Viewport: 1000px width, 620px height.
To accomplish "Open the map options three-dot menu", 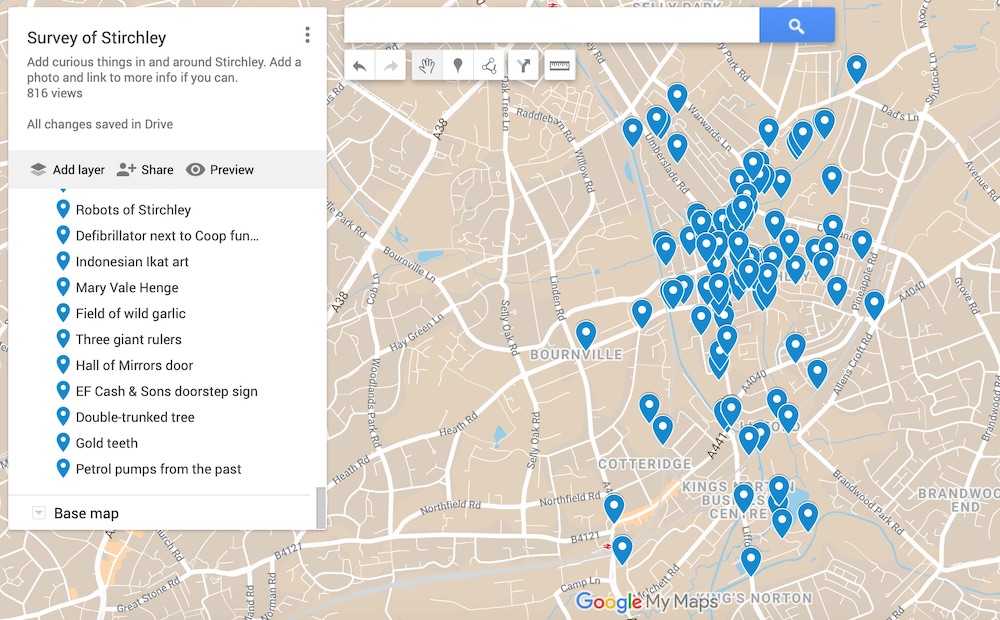I will (x=307, y=36).
